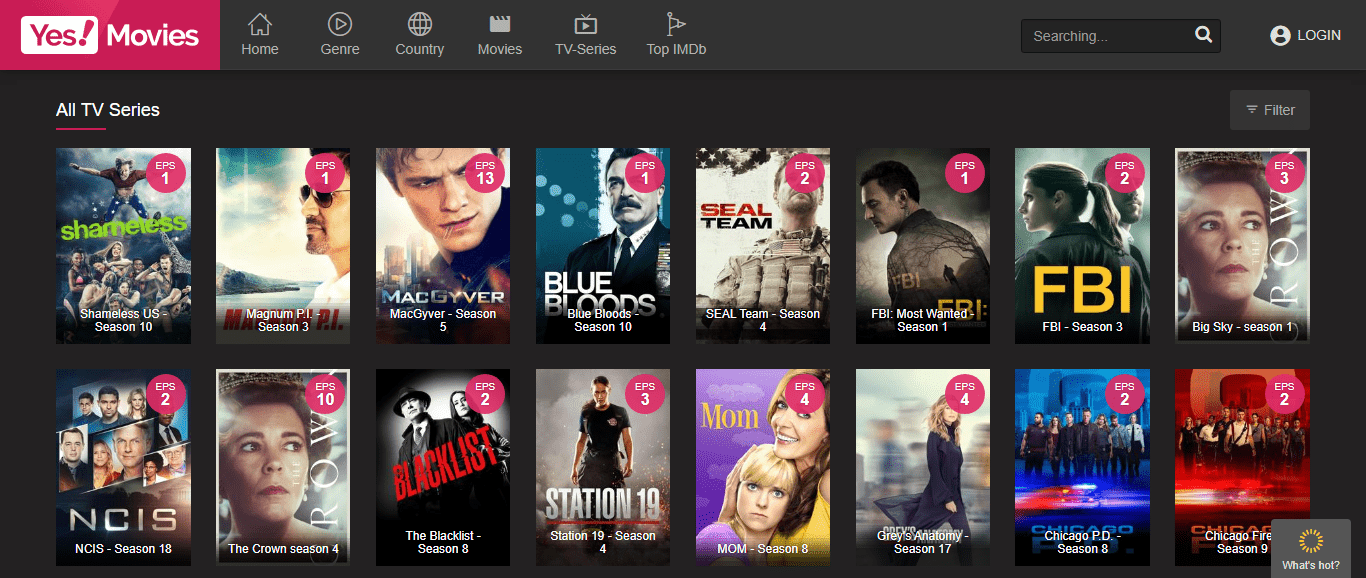Click EPS 1 badge on Shameless US
The image size is (1366, 578).
(166, 173)
